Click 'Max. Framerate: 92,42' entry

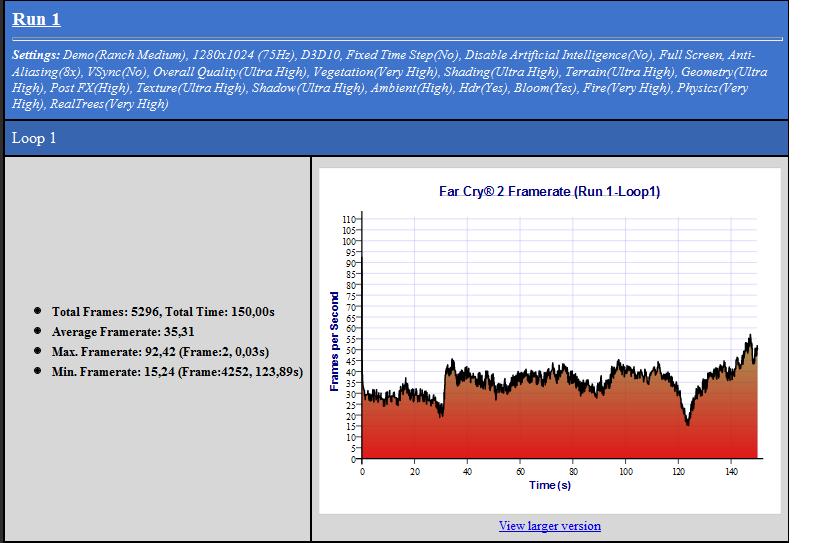point(160,352)
